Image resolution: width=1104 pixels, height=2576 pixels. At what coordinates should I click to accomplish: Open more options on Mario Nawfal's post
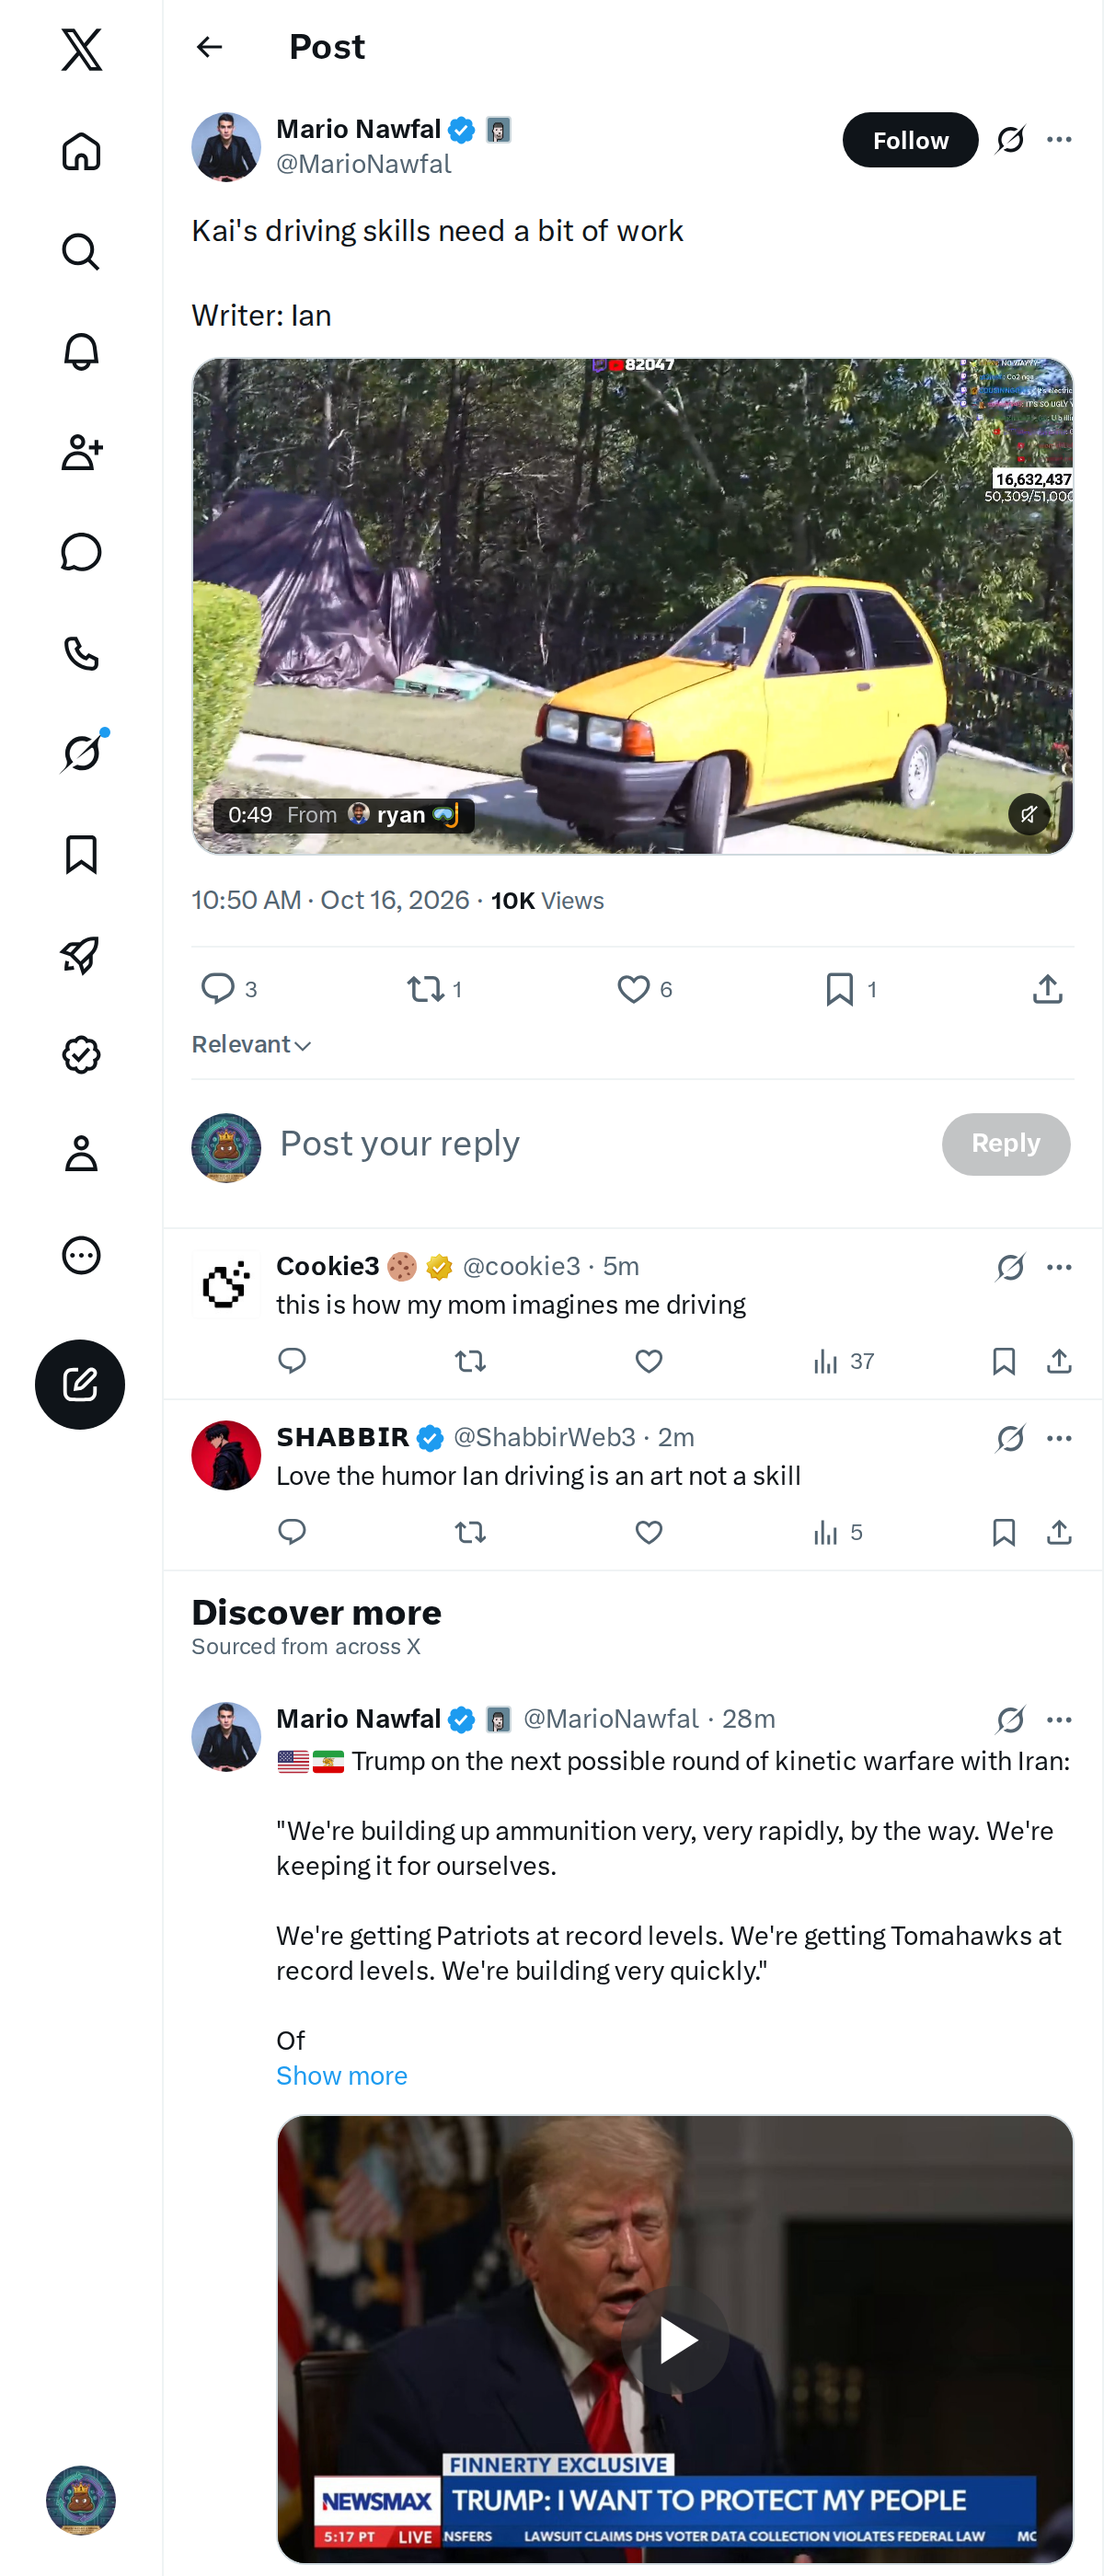point(1059,139)
